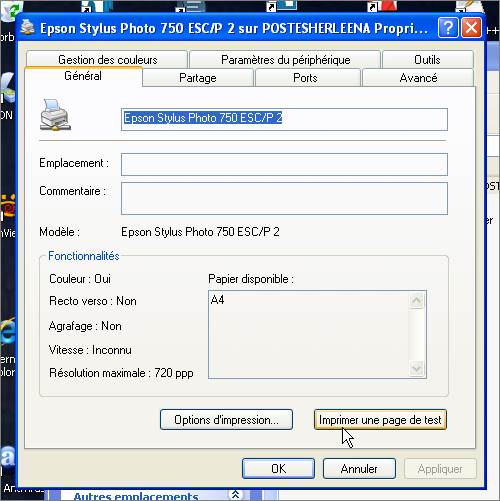
Task: Click the help question mark button
Action: 448,28
